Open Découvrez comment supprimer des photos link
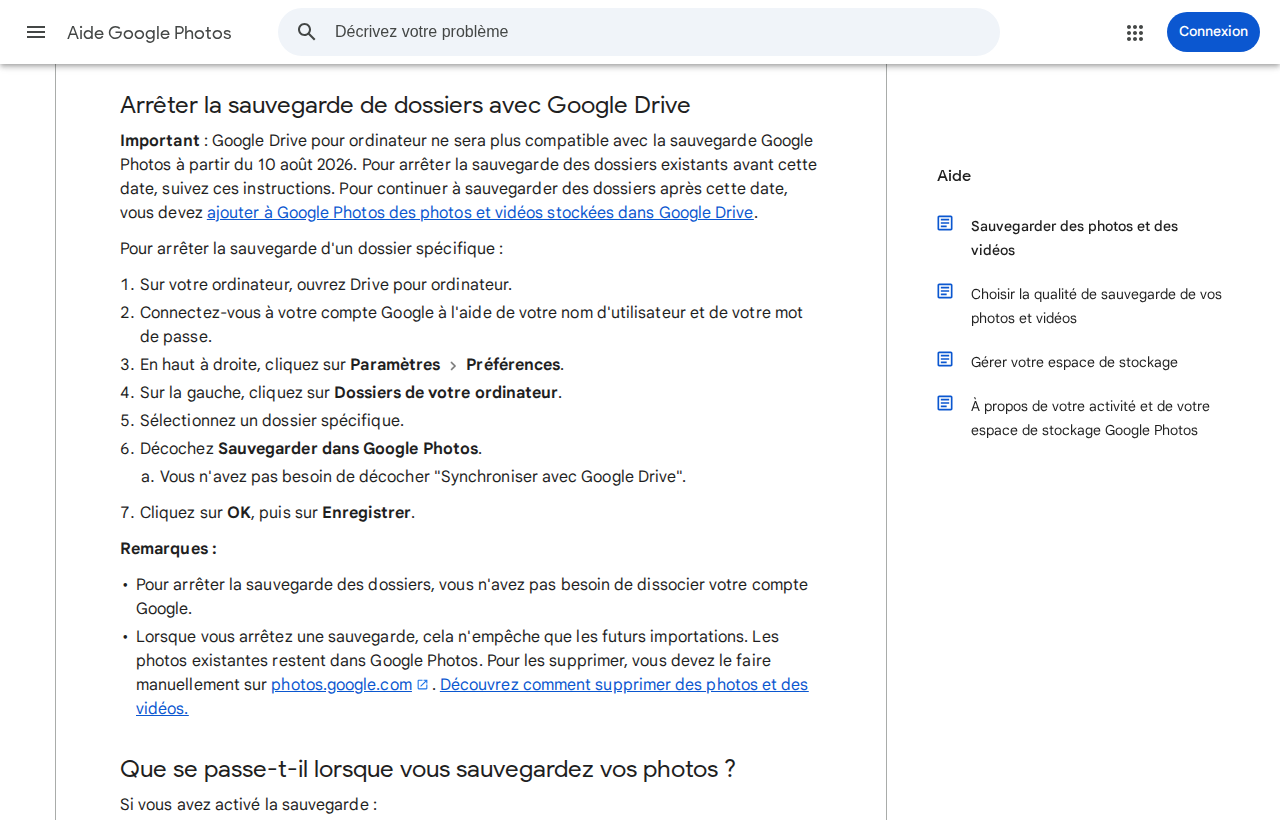The height and width of the screenshot is (820, 1280). click(x=472, y=696)
